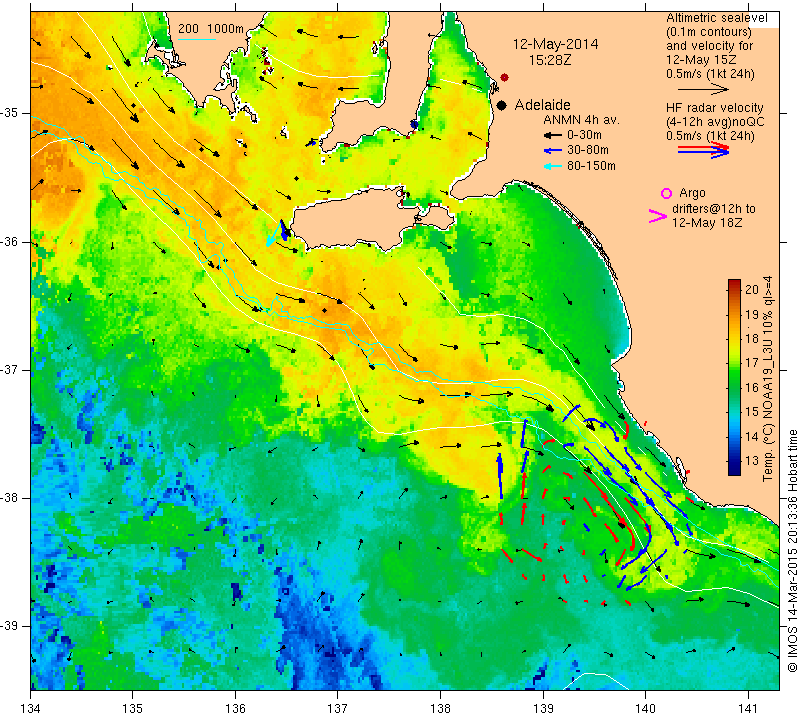Click the cyan line under 200 1000m
The height and width of the screenshot is (720, 800).
pyautogui.click(x=197, y=39)
